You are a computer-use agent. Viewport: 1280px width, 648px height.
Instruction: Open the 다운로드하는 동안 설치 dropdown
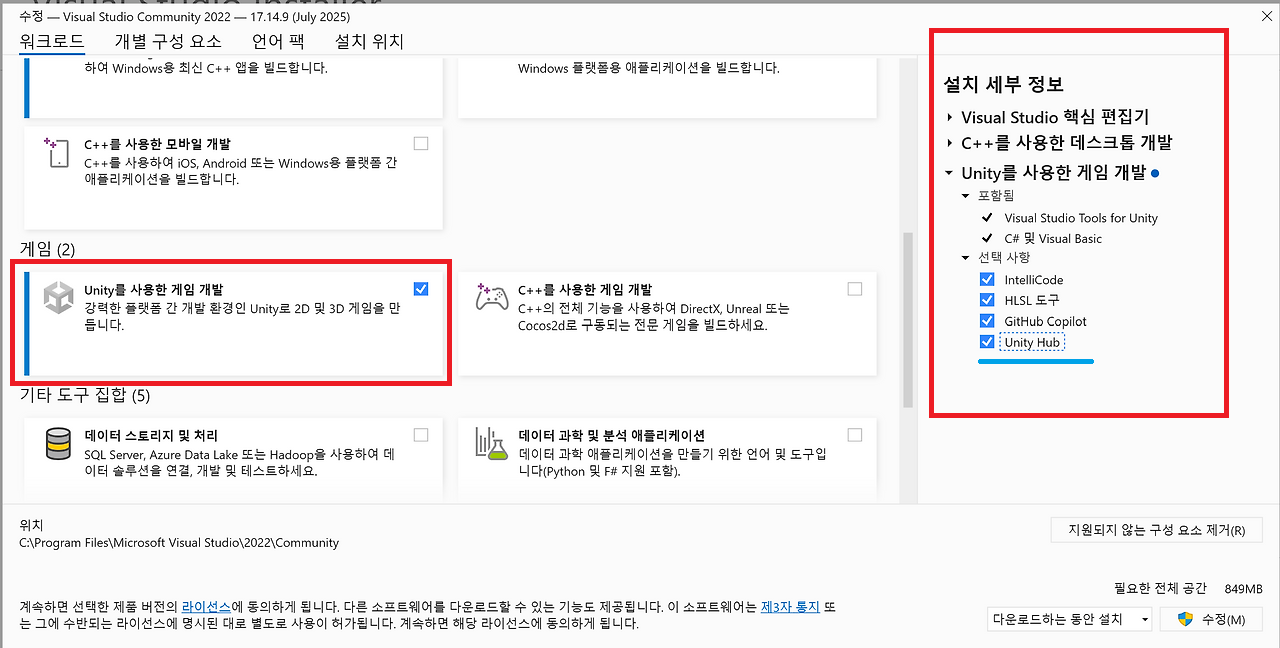point(1069,619)
